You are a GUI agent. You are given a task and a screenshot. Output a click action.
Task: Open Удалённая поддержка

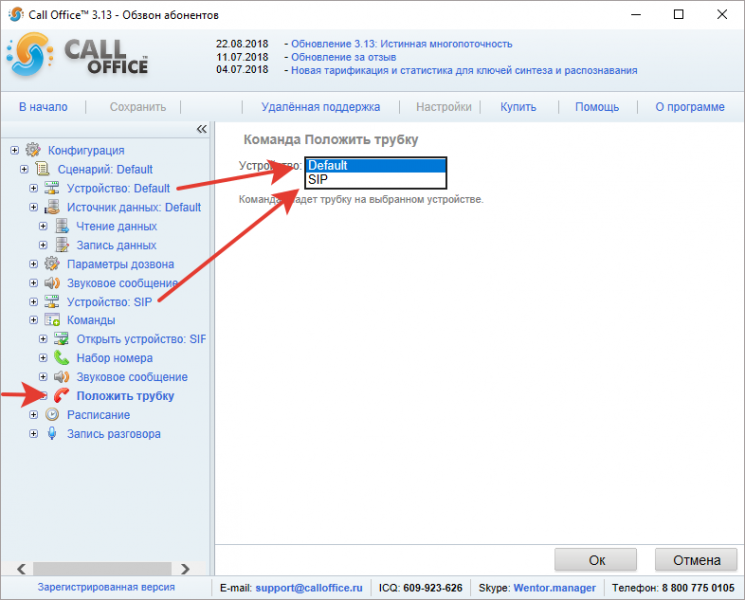point(321,107)
